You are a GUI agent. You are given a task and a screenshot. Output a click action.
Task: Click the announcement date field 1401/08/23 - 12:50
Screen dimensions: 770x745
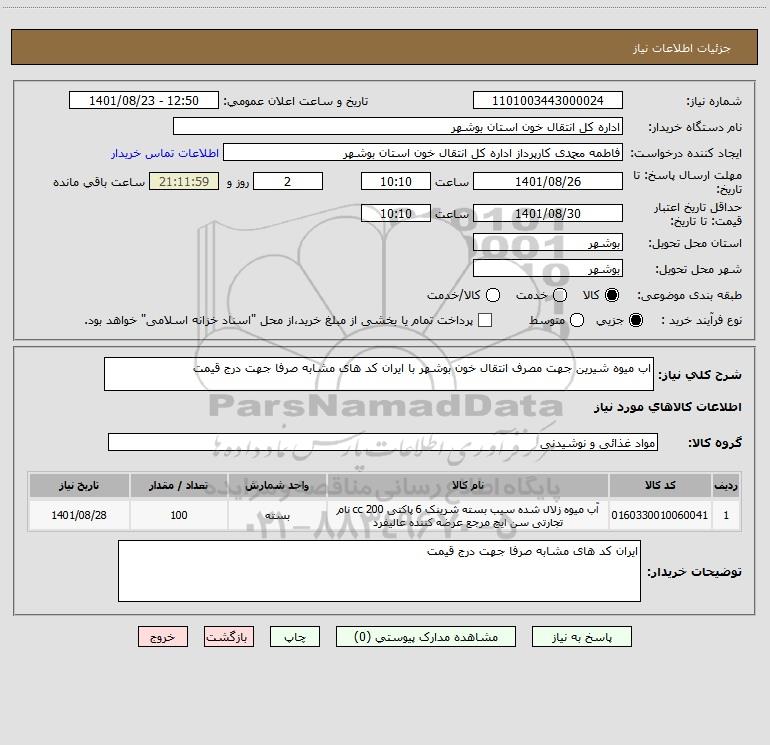(x=143, y=101)
